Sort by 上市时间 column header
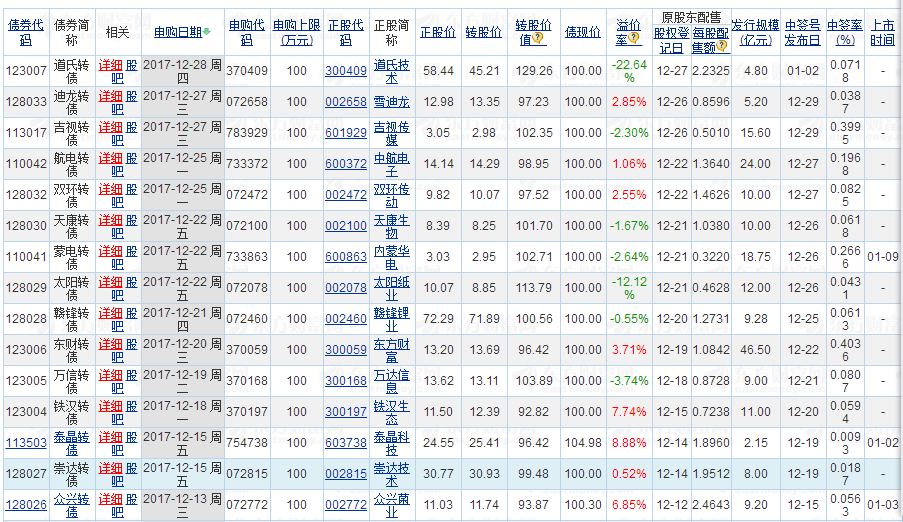Screen dimensions: 903x522 tap(882, 32)
